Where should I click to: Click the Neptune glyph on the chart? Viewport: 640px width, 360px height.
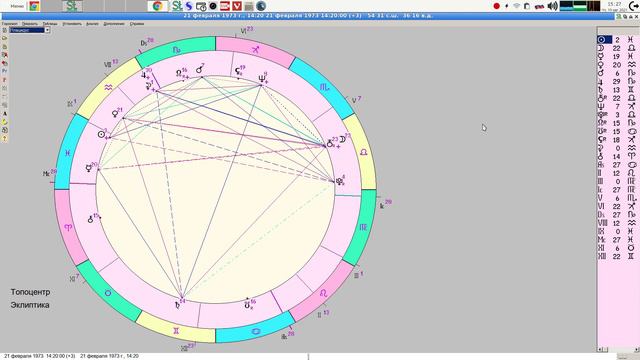pyautogui.click(x=262, y=79)
